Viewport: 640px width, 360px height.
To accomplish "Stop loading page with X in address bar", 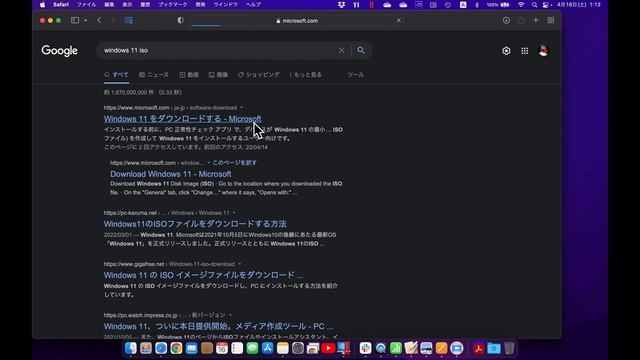I will pyautogui.click(x=399, y=20).
